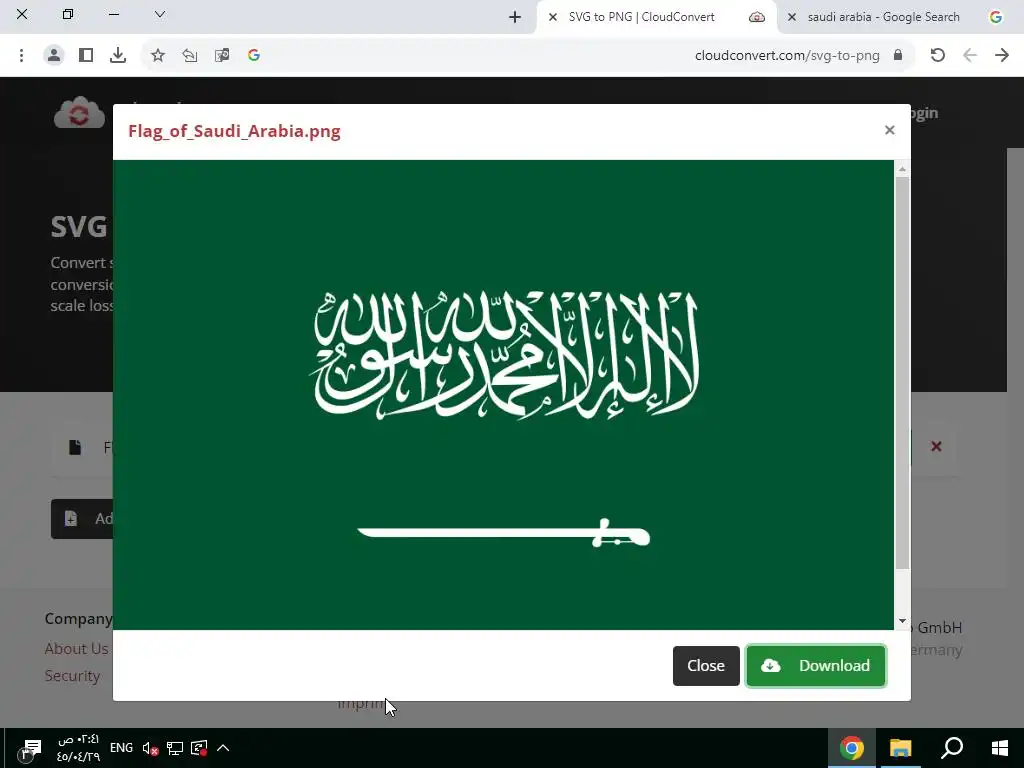Click the network icon in system tray

coord(174,748)
